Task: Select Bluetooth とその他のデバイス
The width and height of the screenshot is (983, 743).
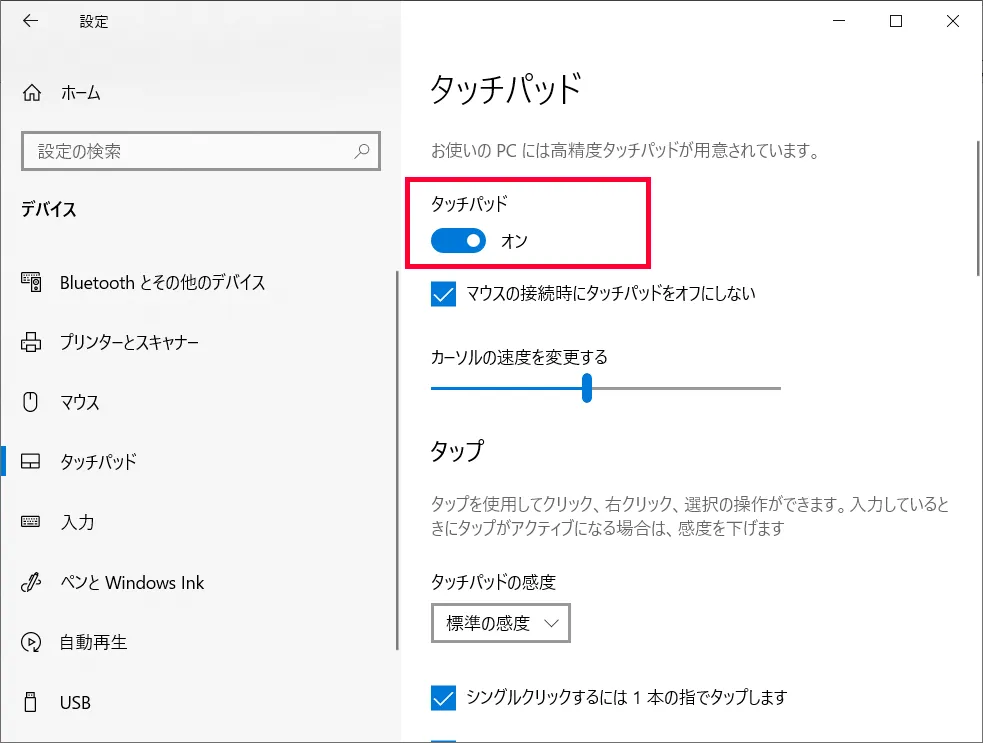Action: pyautogui.click(x=162, y=283)
